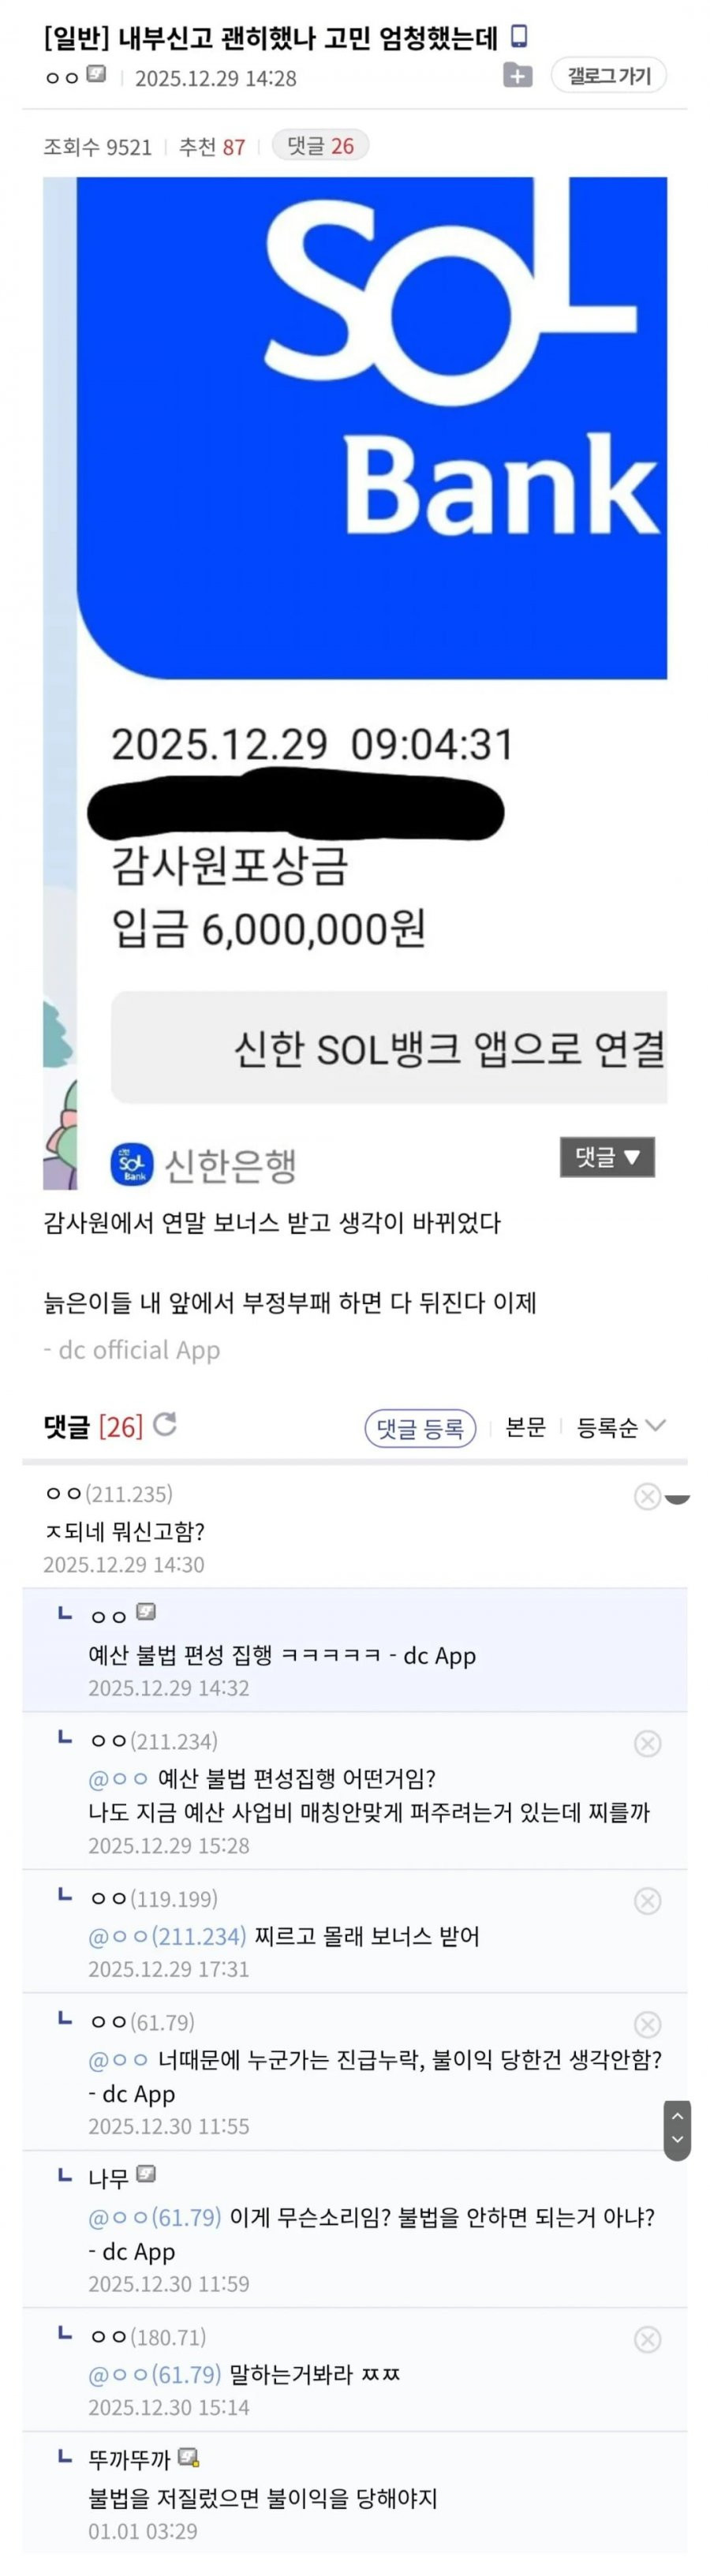Refresh the comments with the reload icon

point(166,1424)
